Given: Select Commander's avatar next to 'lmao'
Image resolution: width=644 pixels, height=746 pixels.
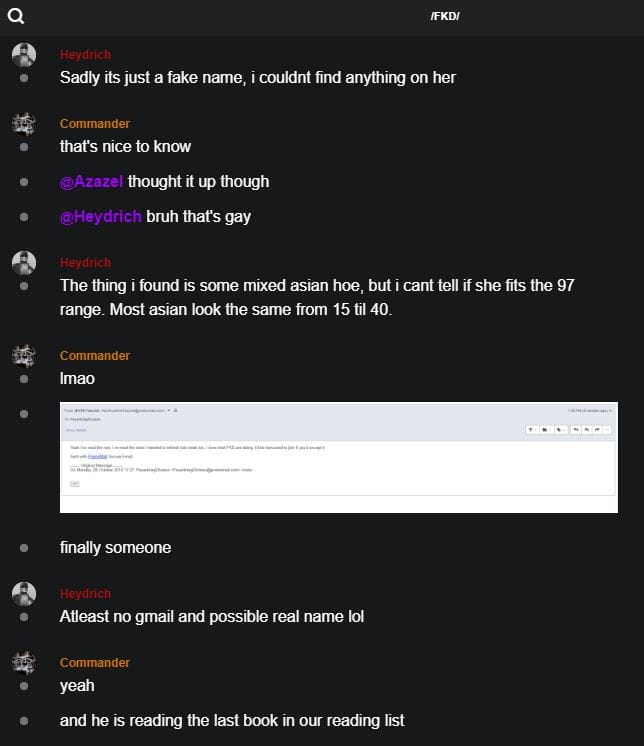Looking at the screenshot, I should [24, 356].
